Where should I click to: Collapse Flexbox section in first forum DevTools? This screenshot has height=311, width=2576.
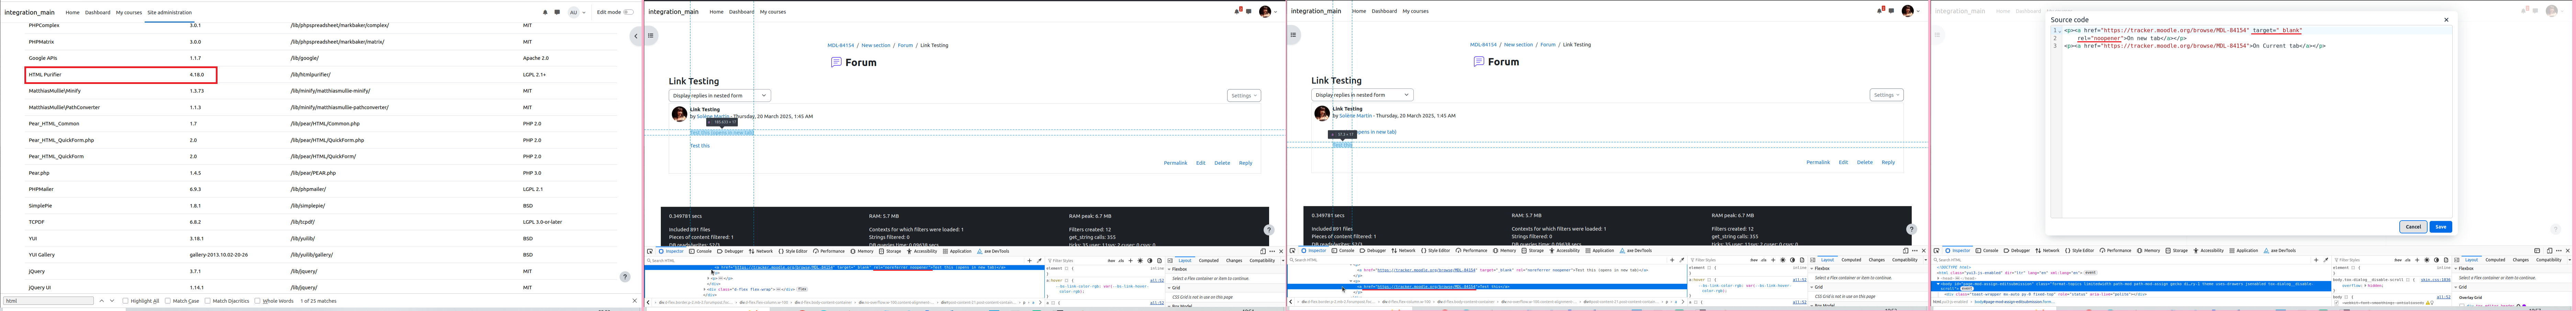click(1169, 269)
